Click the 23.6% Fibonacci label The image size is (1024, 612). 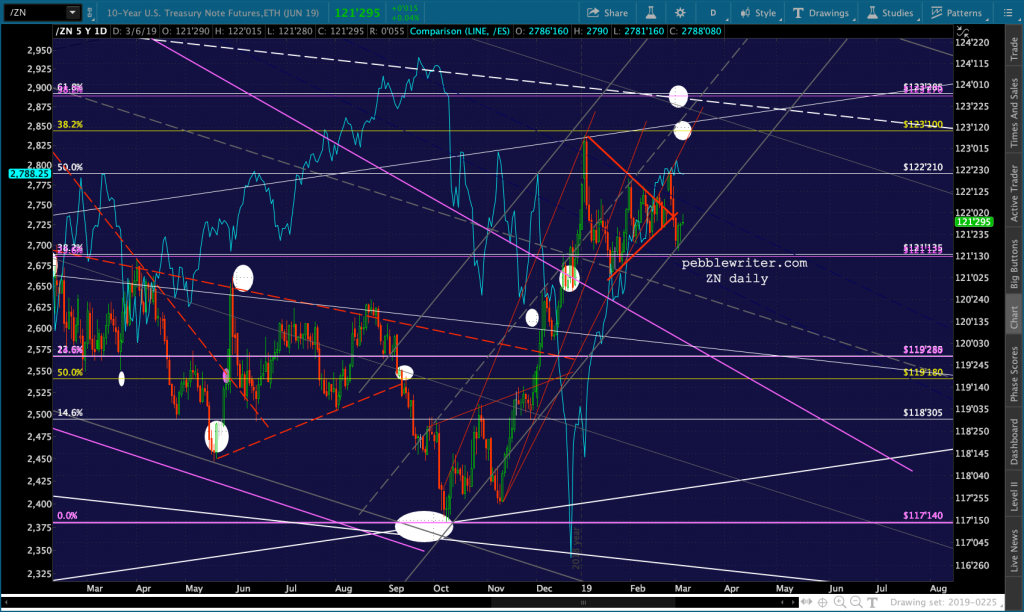point(70,349)
